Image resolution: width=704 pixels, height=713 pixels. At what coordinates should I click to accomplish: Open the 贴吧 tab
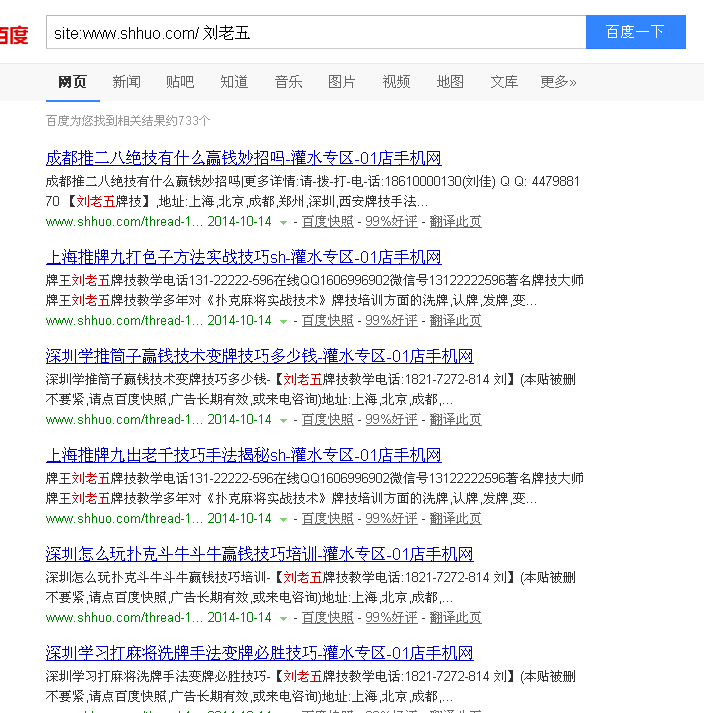click(x=180, y=82)
